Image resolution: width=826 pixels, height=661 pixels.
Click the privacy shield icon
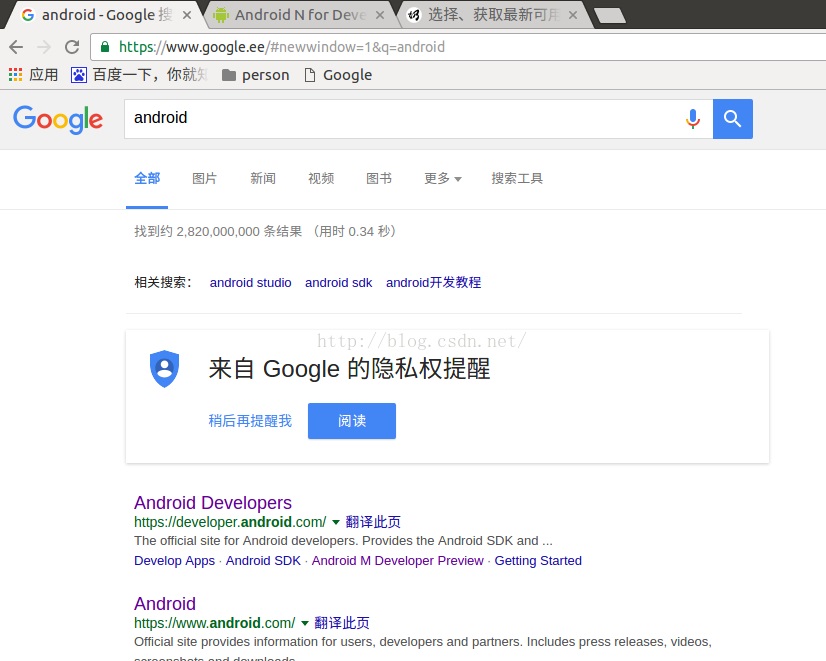click(164, 369)
